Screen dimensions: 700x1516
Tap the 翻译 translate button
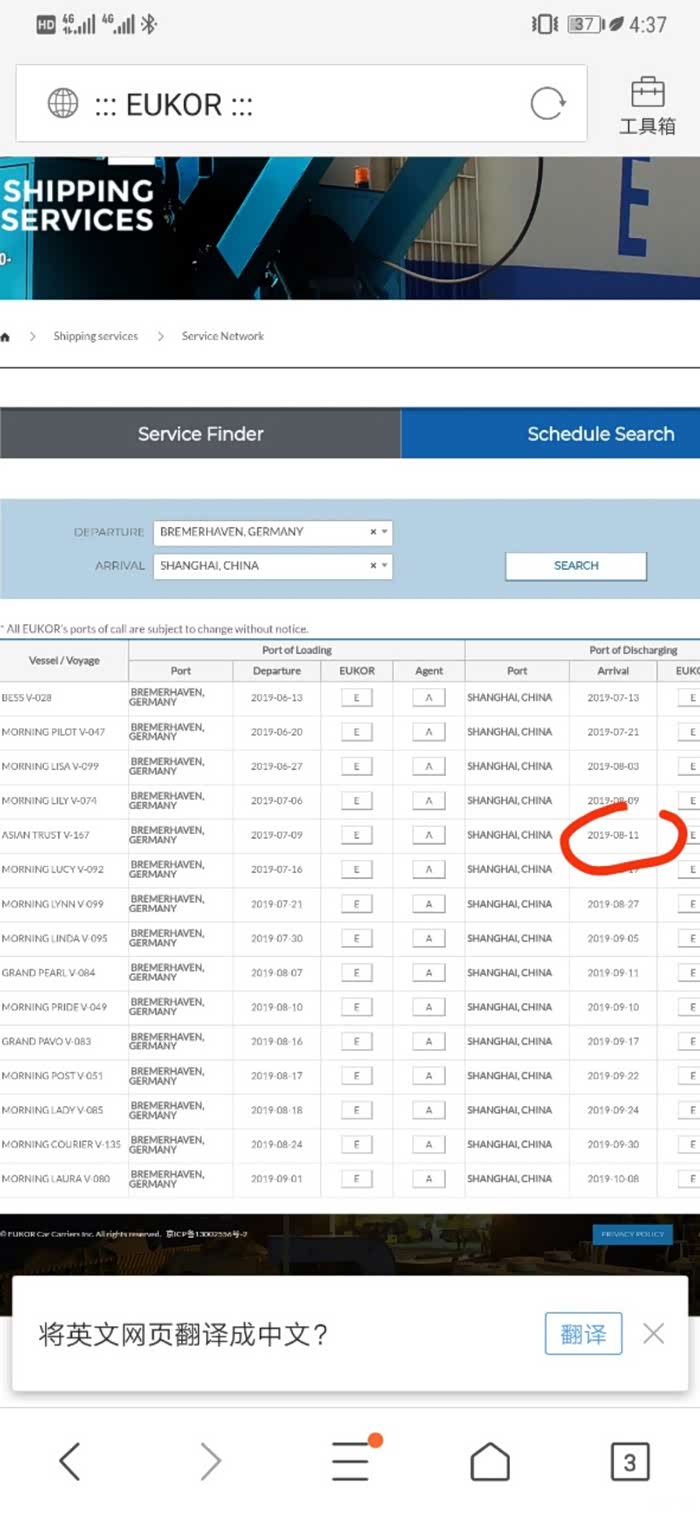(x=583, y=1334)
